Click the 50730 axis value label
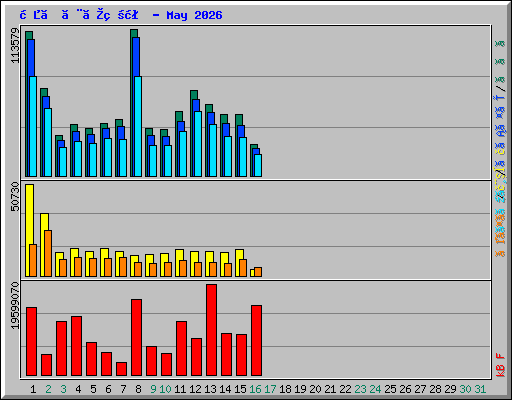 click(15, 196)
